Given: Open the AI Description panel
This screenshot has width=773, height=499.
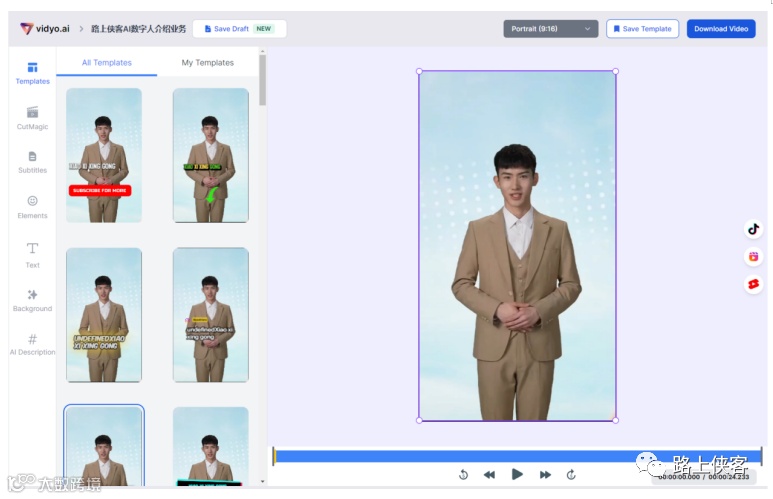Looking at the screenshot, I should tap(33, 345).
